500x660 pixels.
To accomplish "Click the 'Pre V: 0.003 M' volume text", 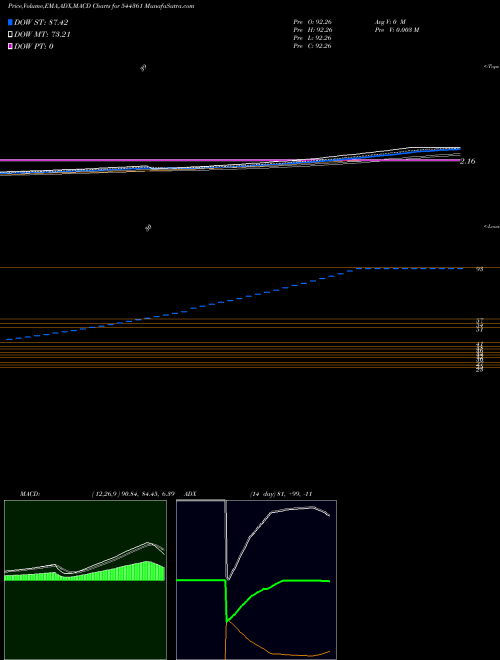I will [396, 29].
